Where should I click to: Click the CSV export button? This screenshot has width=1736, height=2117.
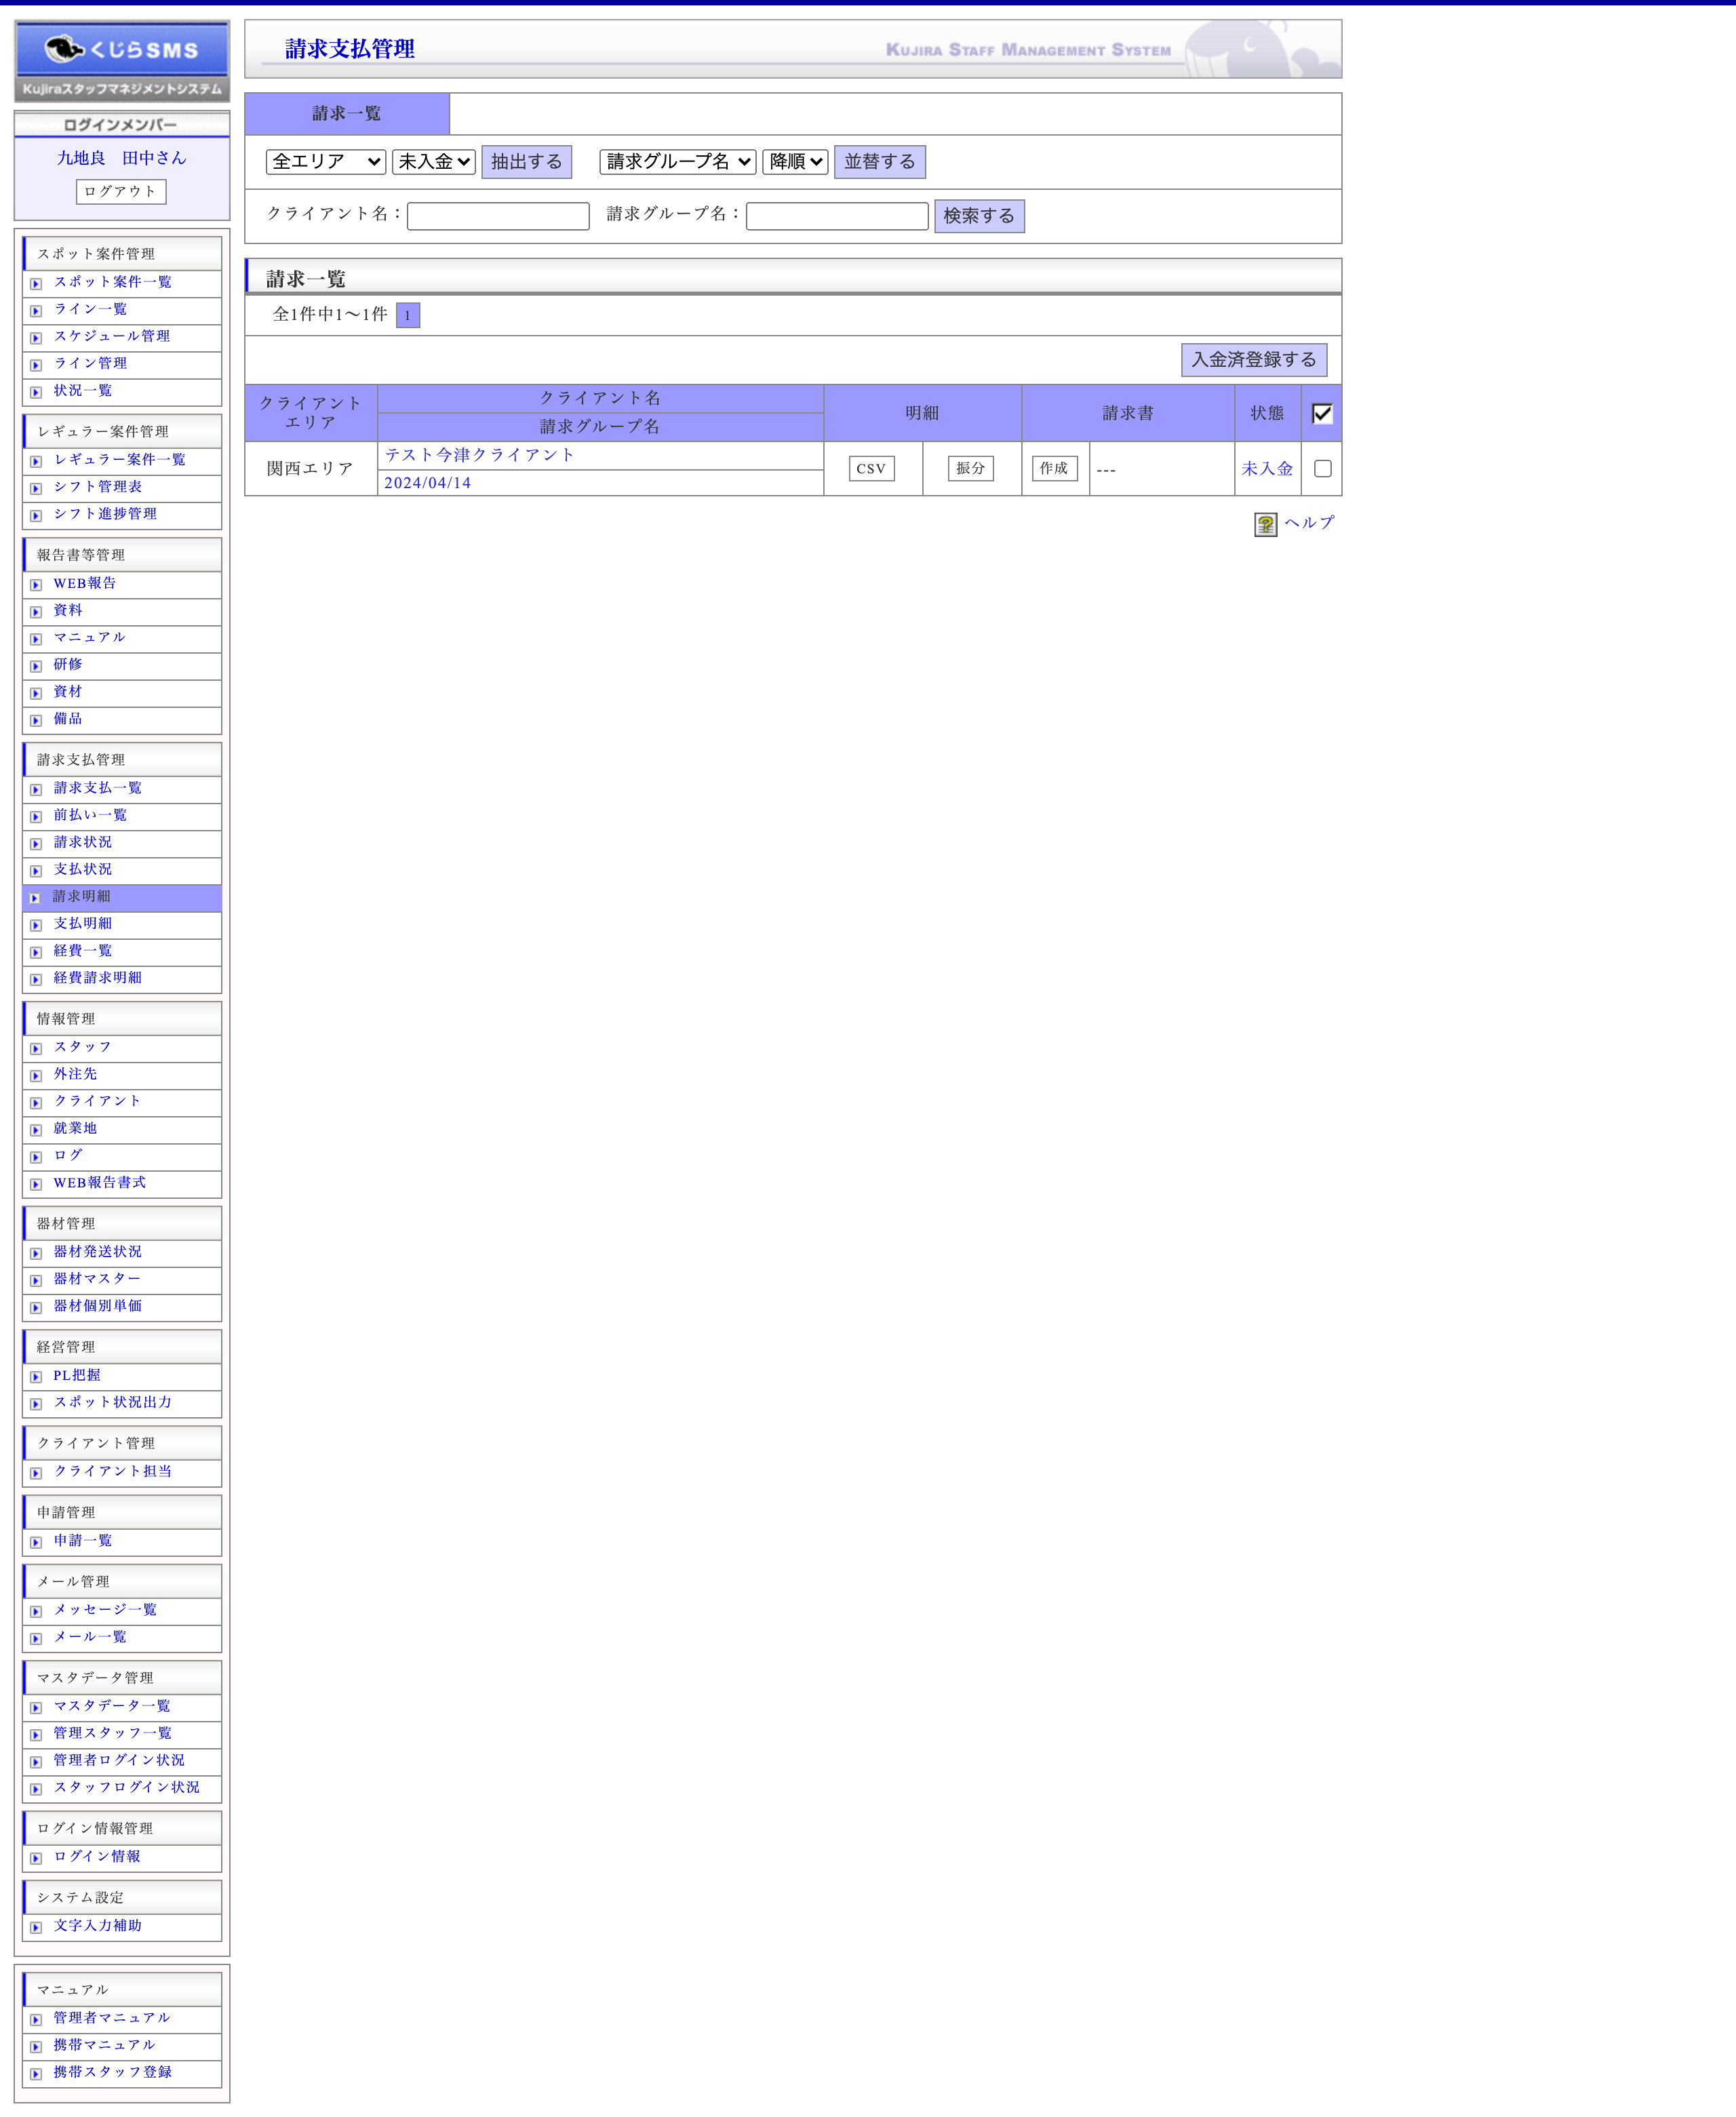(871, 468)
